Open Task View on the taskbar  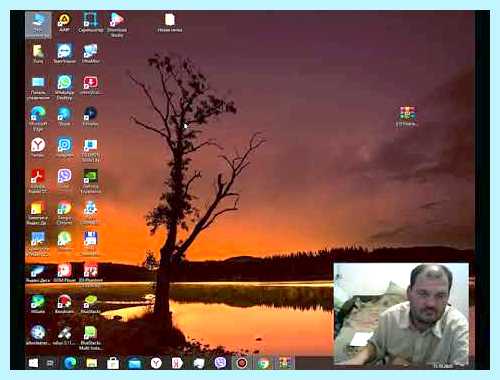point(50,363)
